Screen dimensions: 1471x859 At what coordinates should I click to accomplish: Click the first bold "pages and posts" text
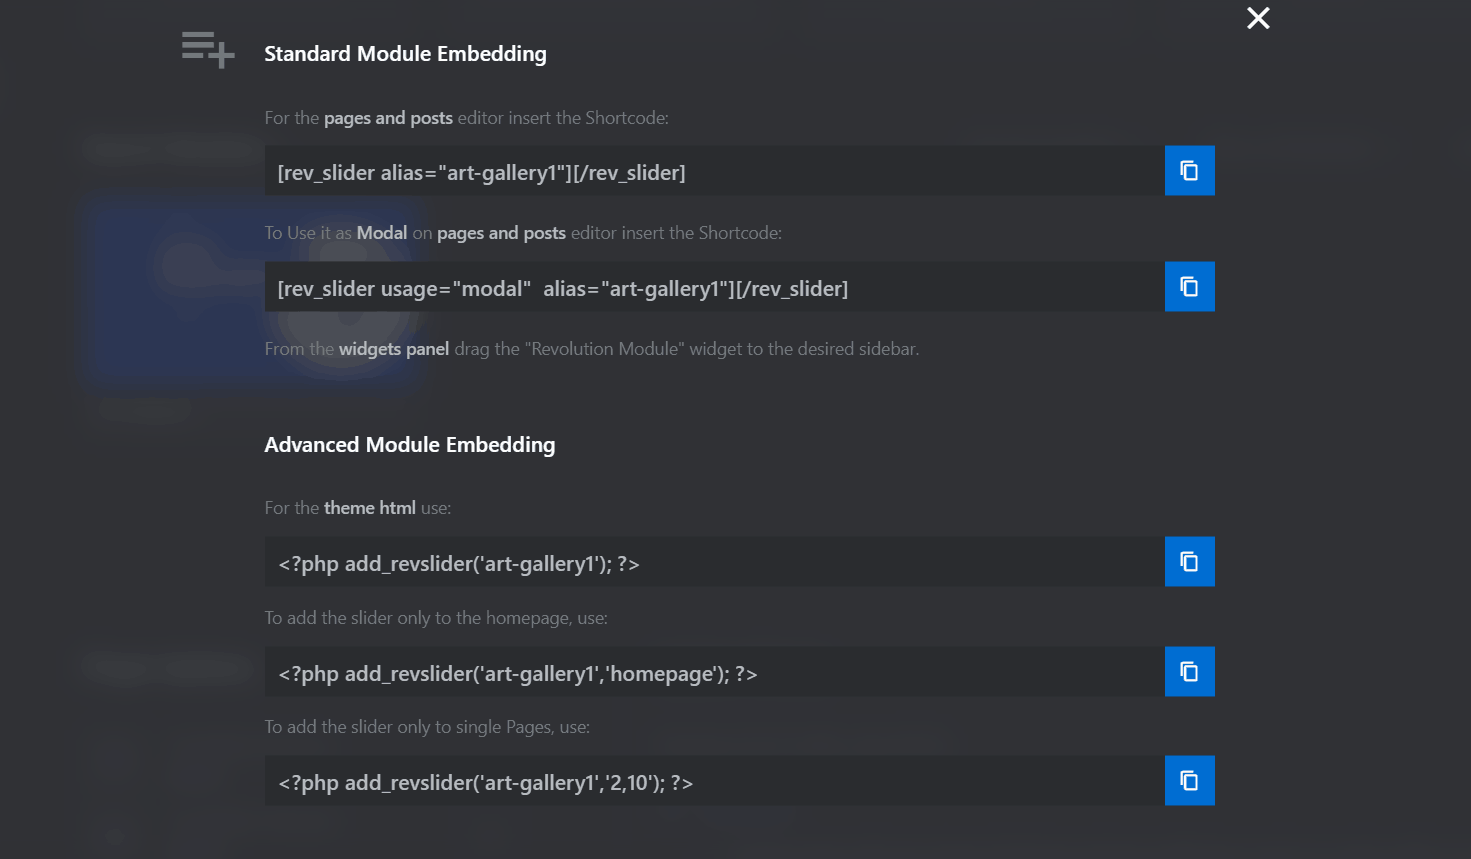tap(388, 118)
